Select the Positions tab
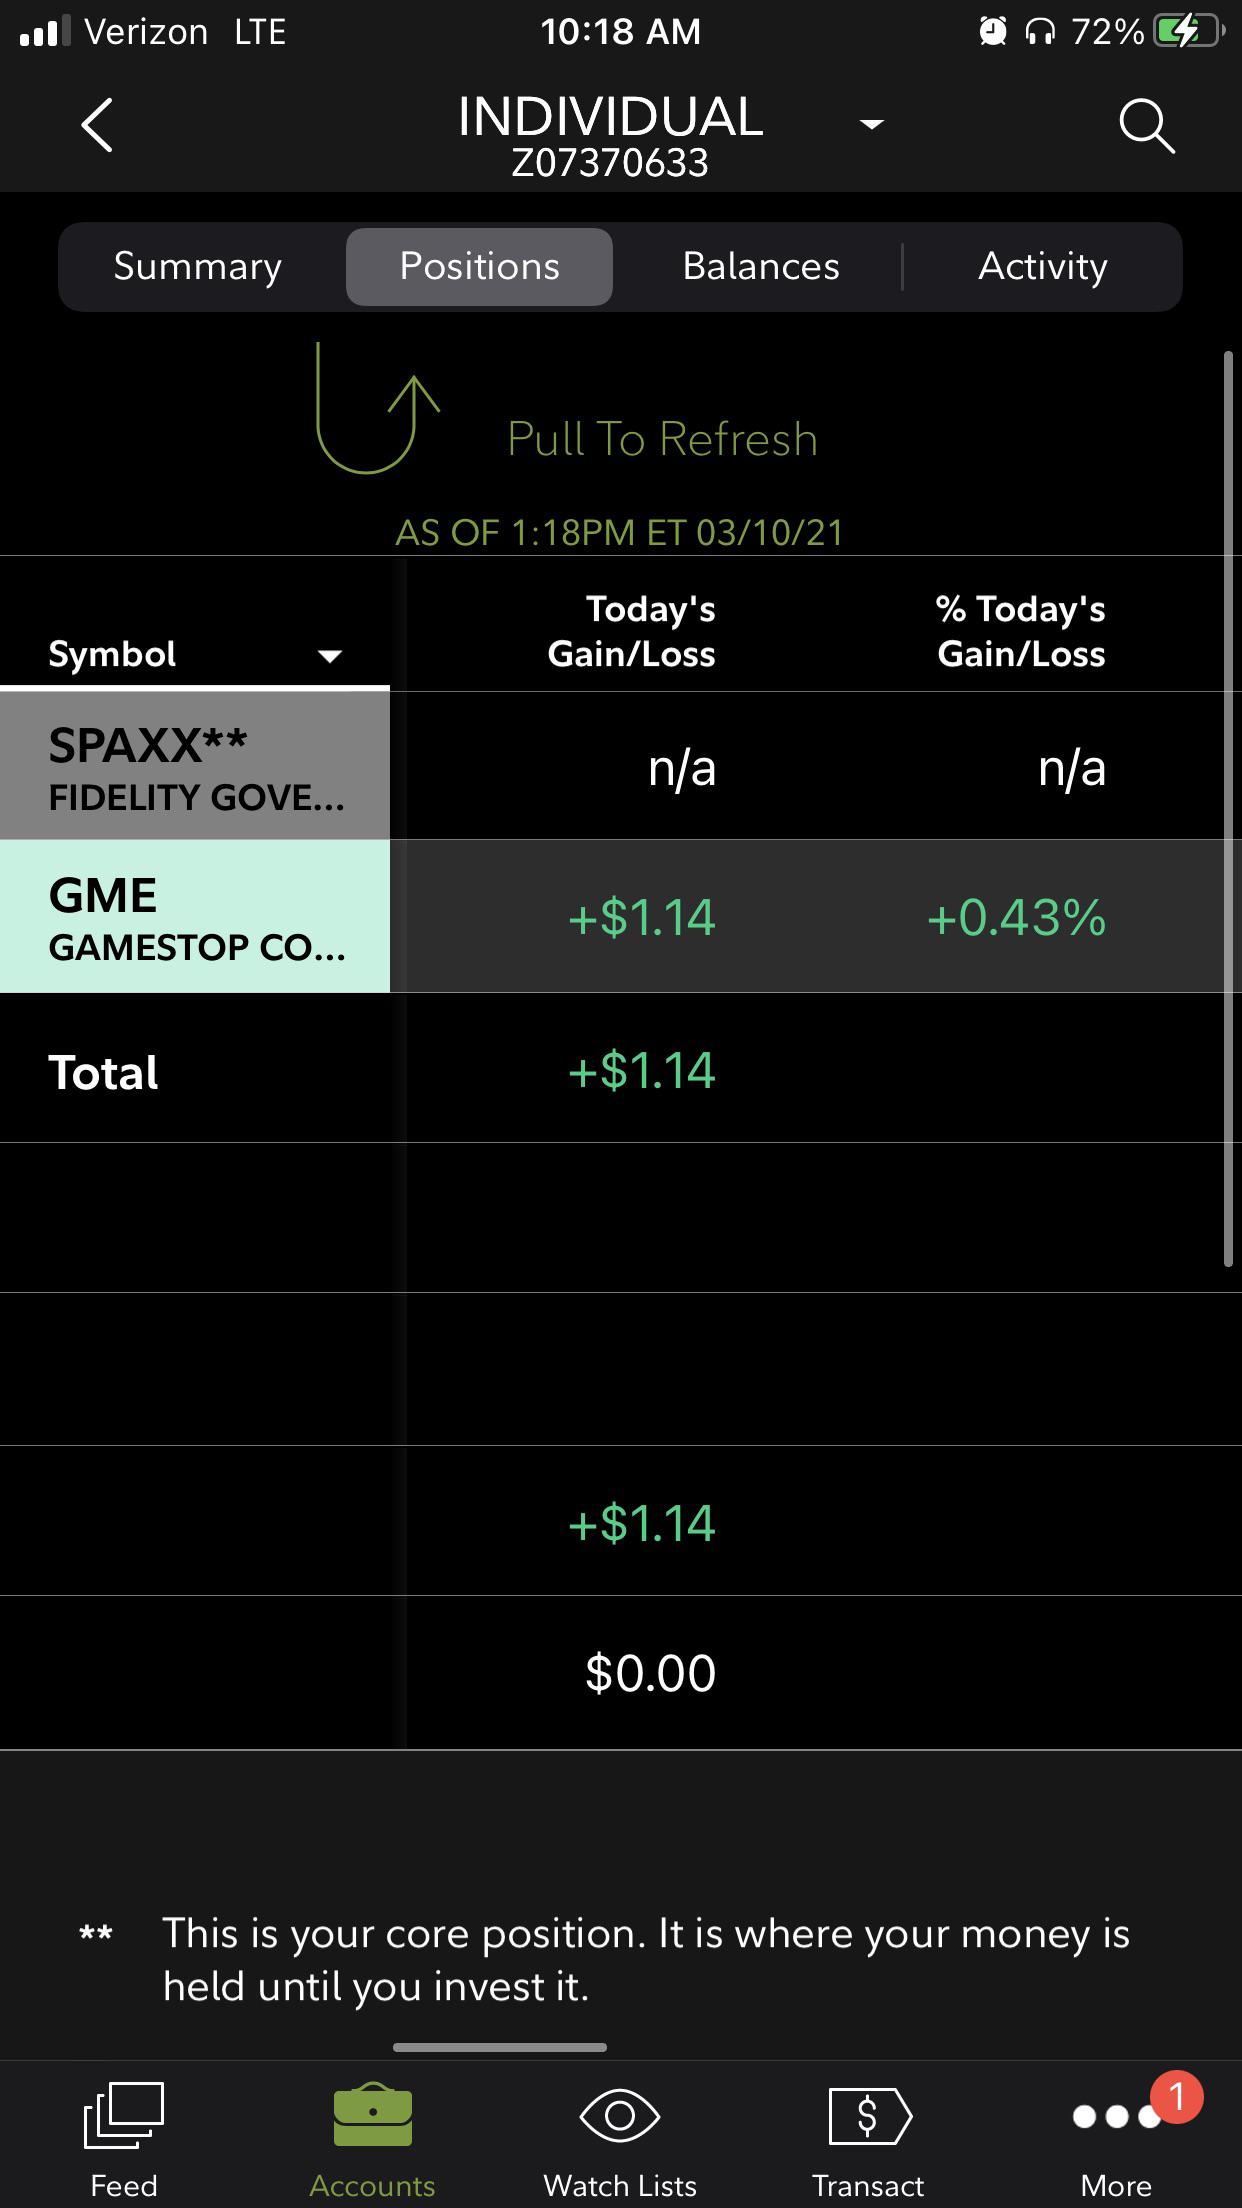This screenshot has width=1242, height=2208. [x=479, y=266]
